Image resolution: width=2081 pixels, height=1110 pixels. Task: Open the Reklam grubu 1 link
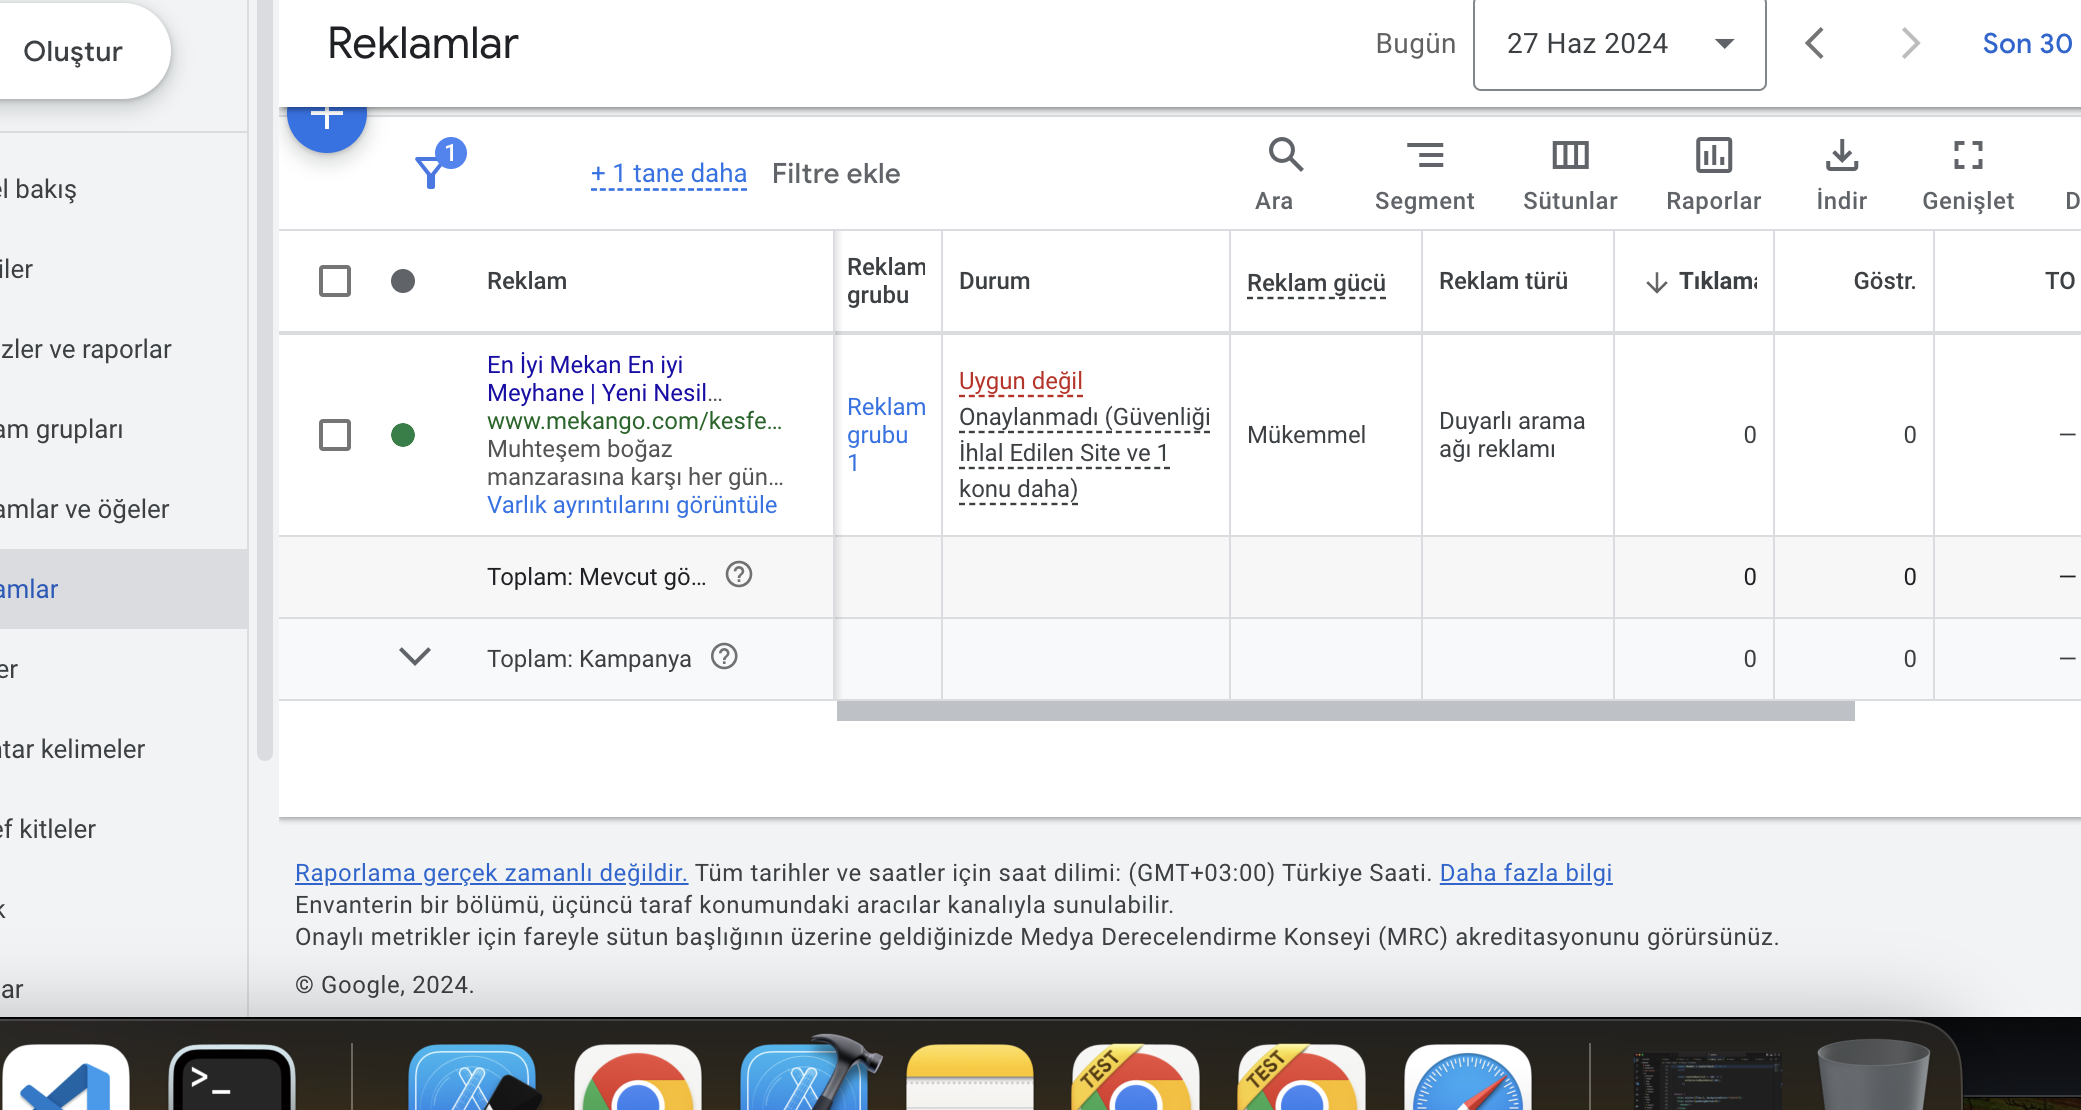point(886,435)
